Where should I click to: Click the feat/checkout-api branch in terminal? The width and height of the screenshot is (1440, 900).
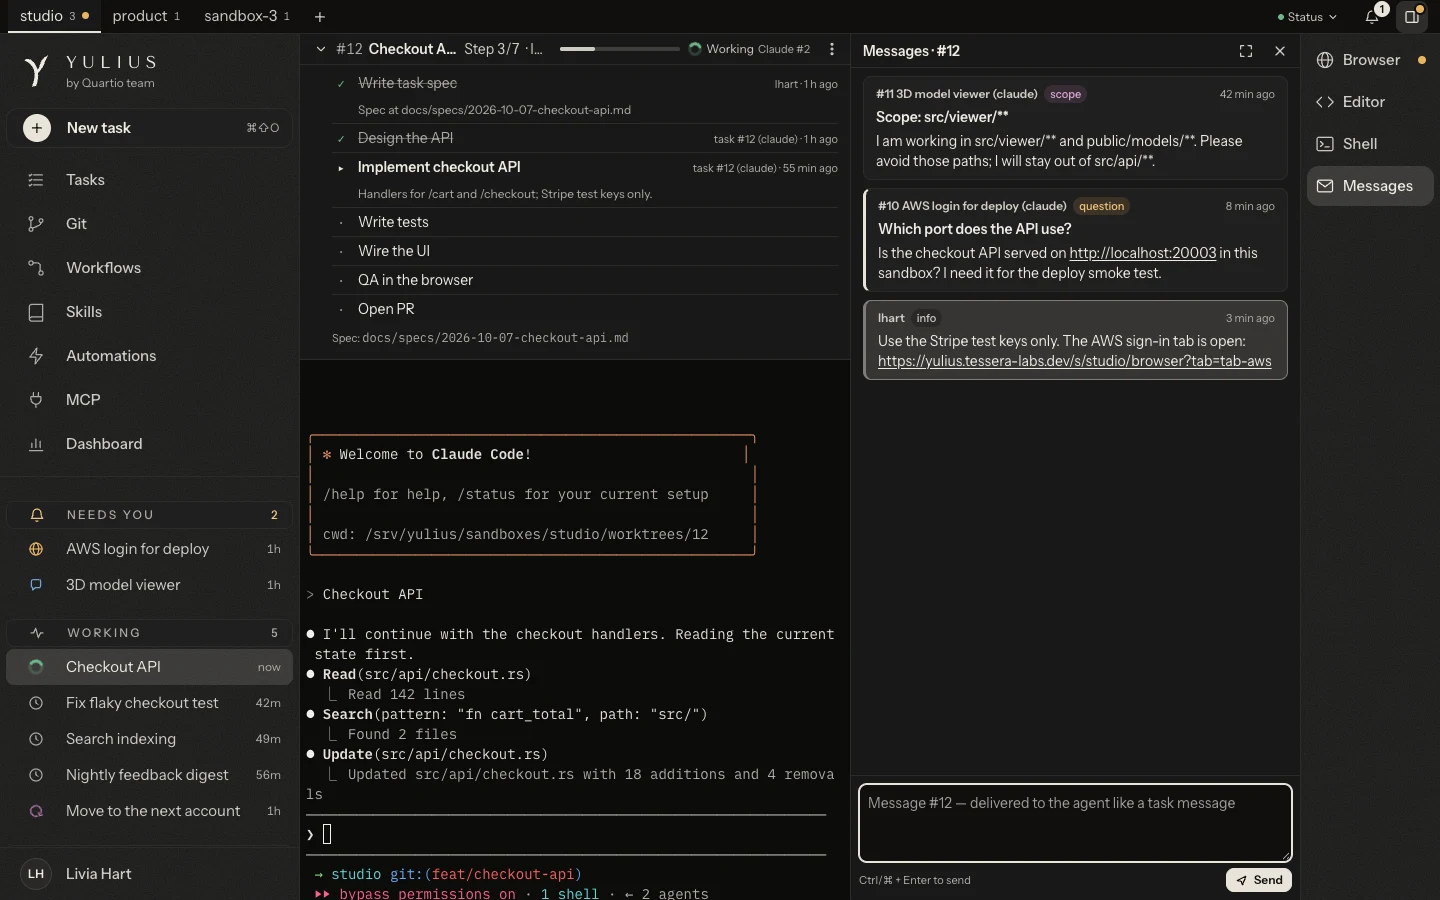coord(503,874)
